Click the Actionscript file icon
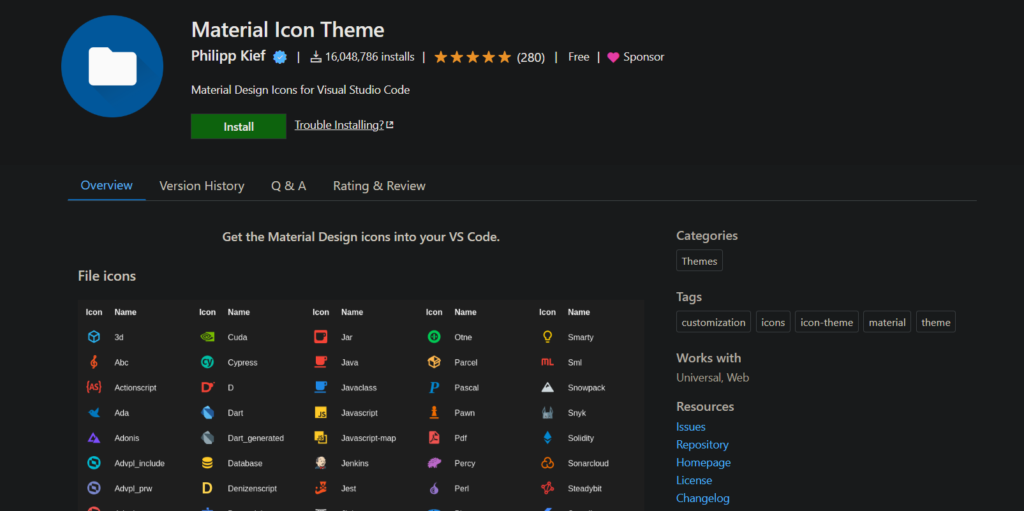Viewport: 1024px width, 511px height. 94,387
